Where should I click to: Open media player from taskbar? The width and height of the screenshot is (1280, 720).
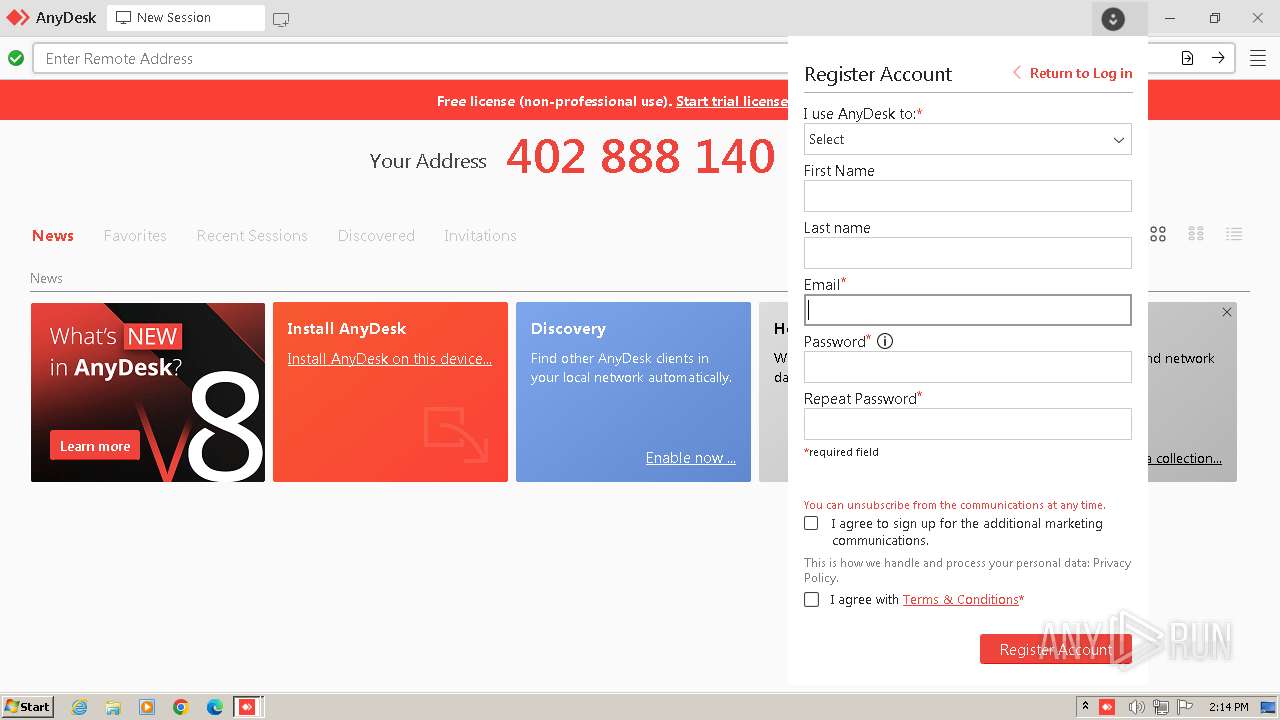[x=147, y=707]
